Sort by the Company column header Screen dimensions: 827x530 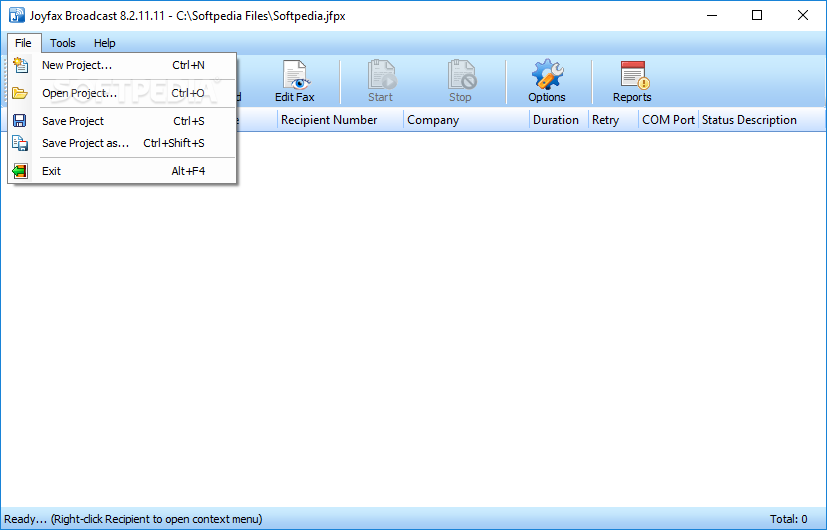pyautogui.click(x=466, y=120)
